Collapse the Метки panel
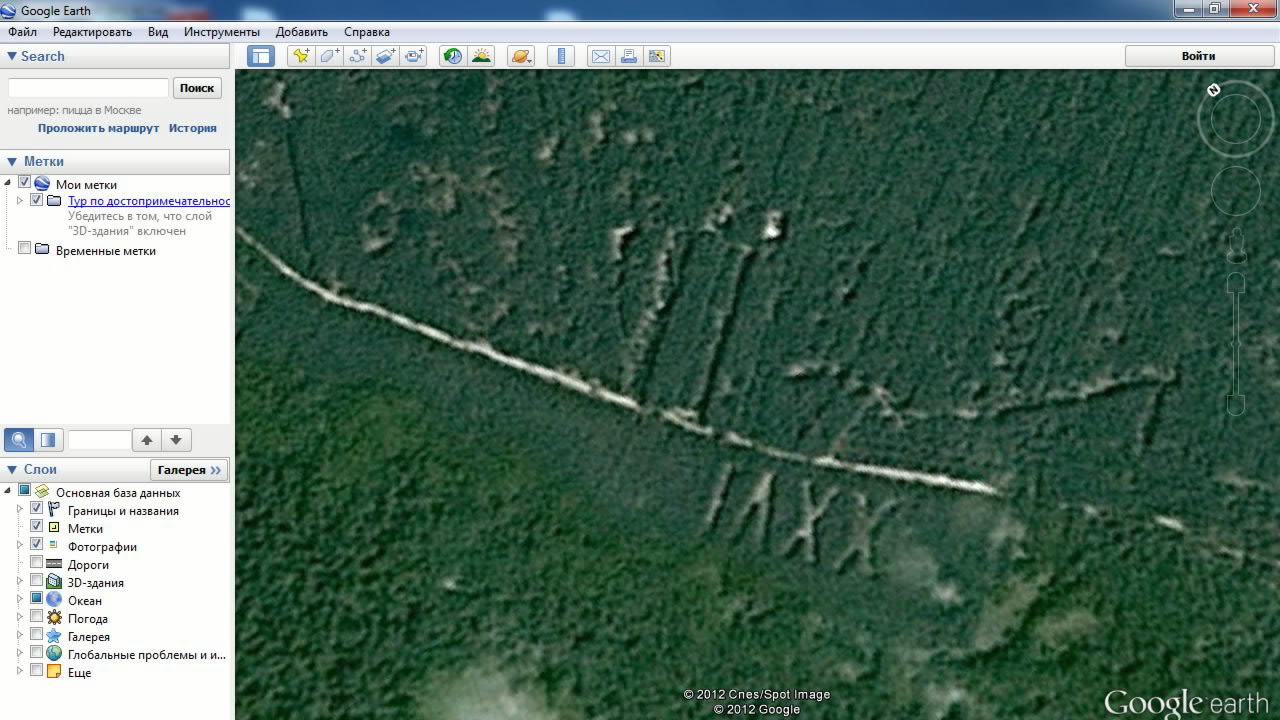Viewport: 1280px width, 720px height. coord(12,161)
